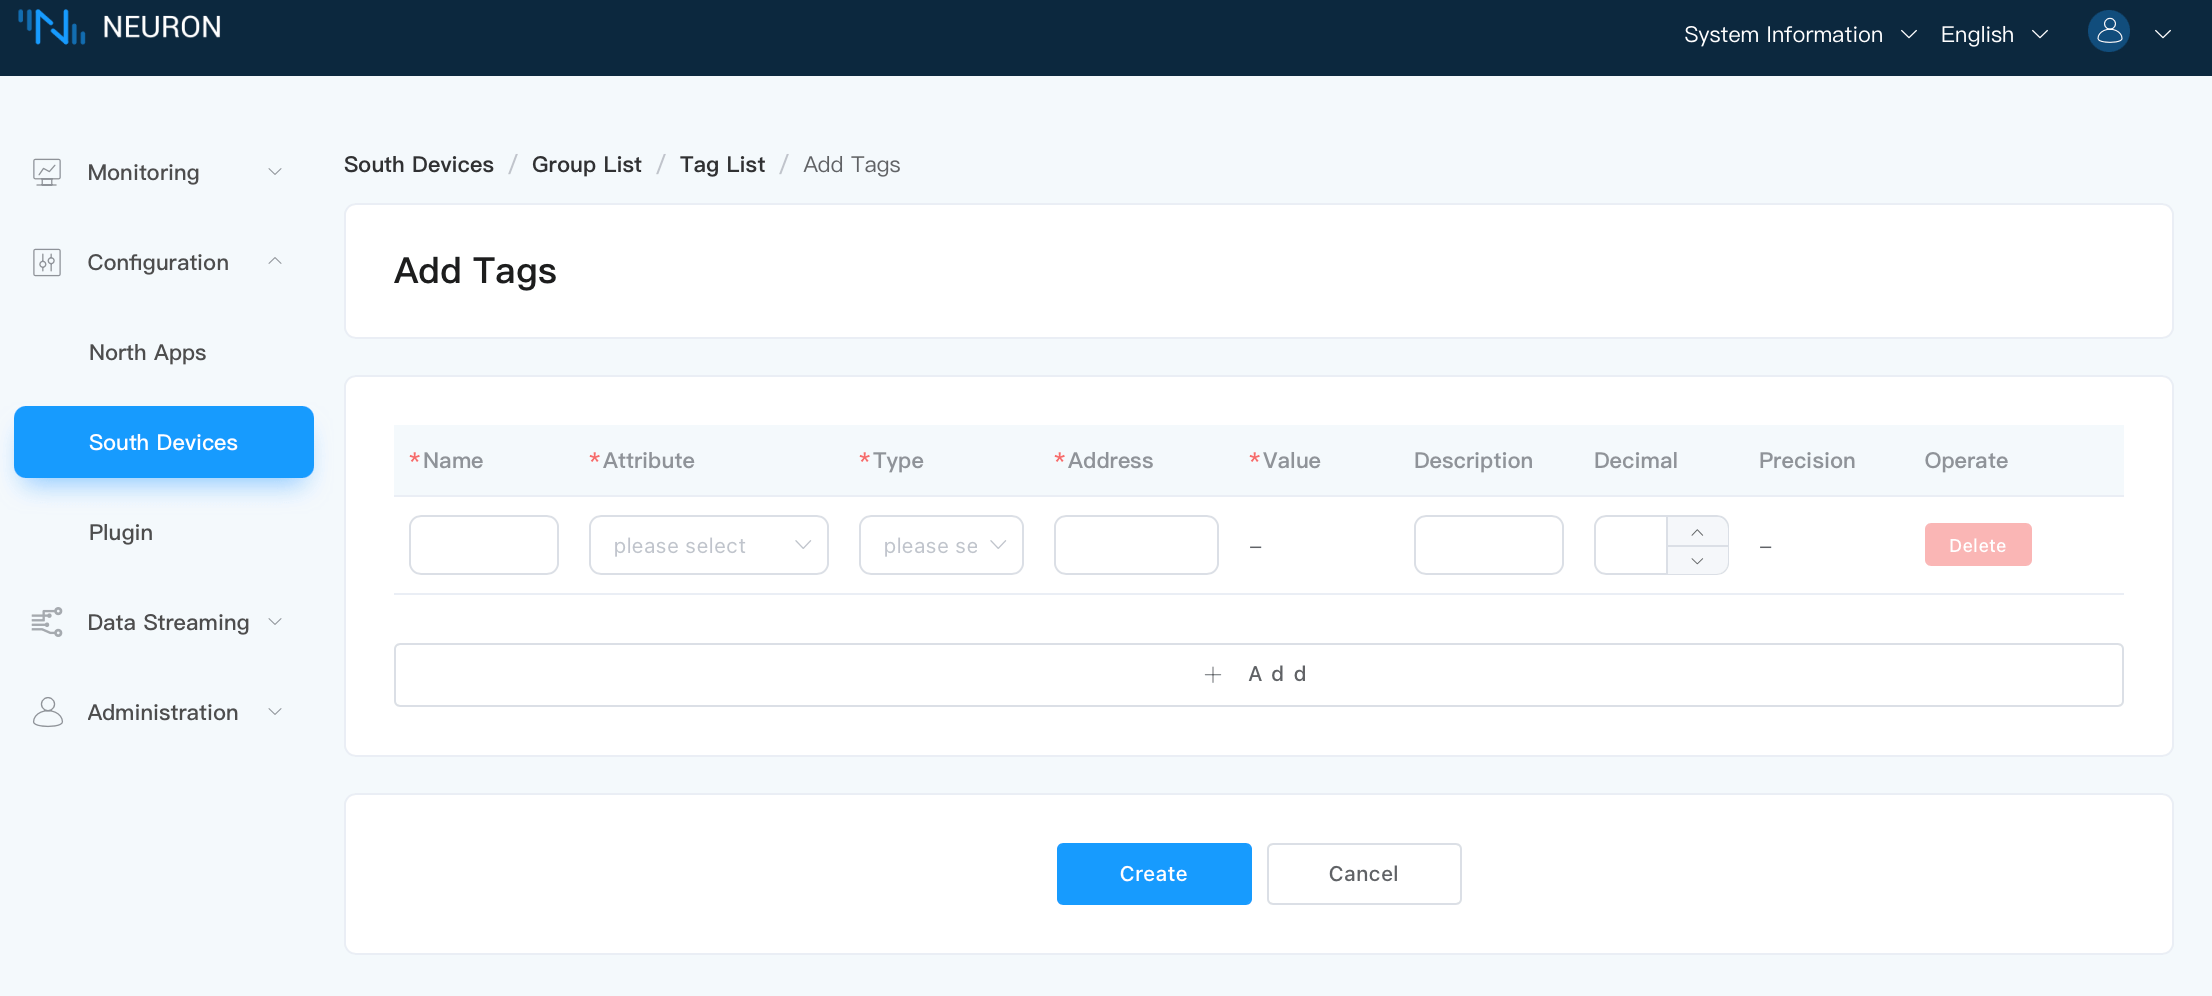Open North Apps in the sidebar

(147, 352)
